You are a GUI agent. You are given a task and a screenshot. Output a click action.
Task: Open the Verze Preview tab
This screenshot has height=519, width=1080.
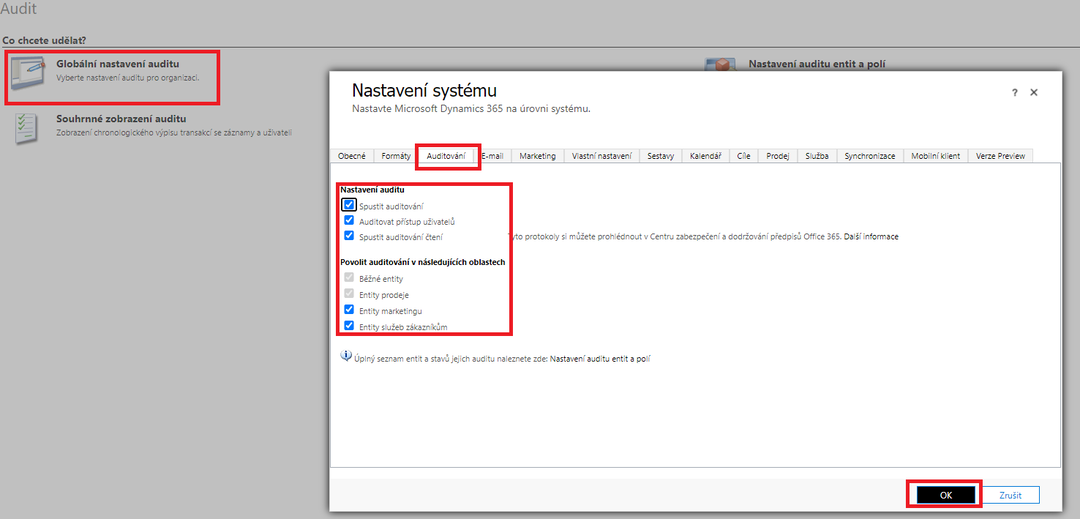click(999, 156)
